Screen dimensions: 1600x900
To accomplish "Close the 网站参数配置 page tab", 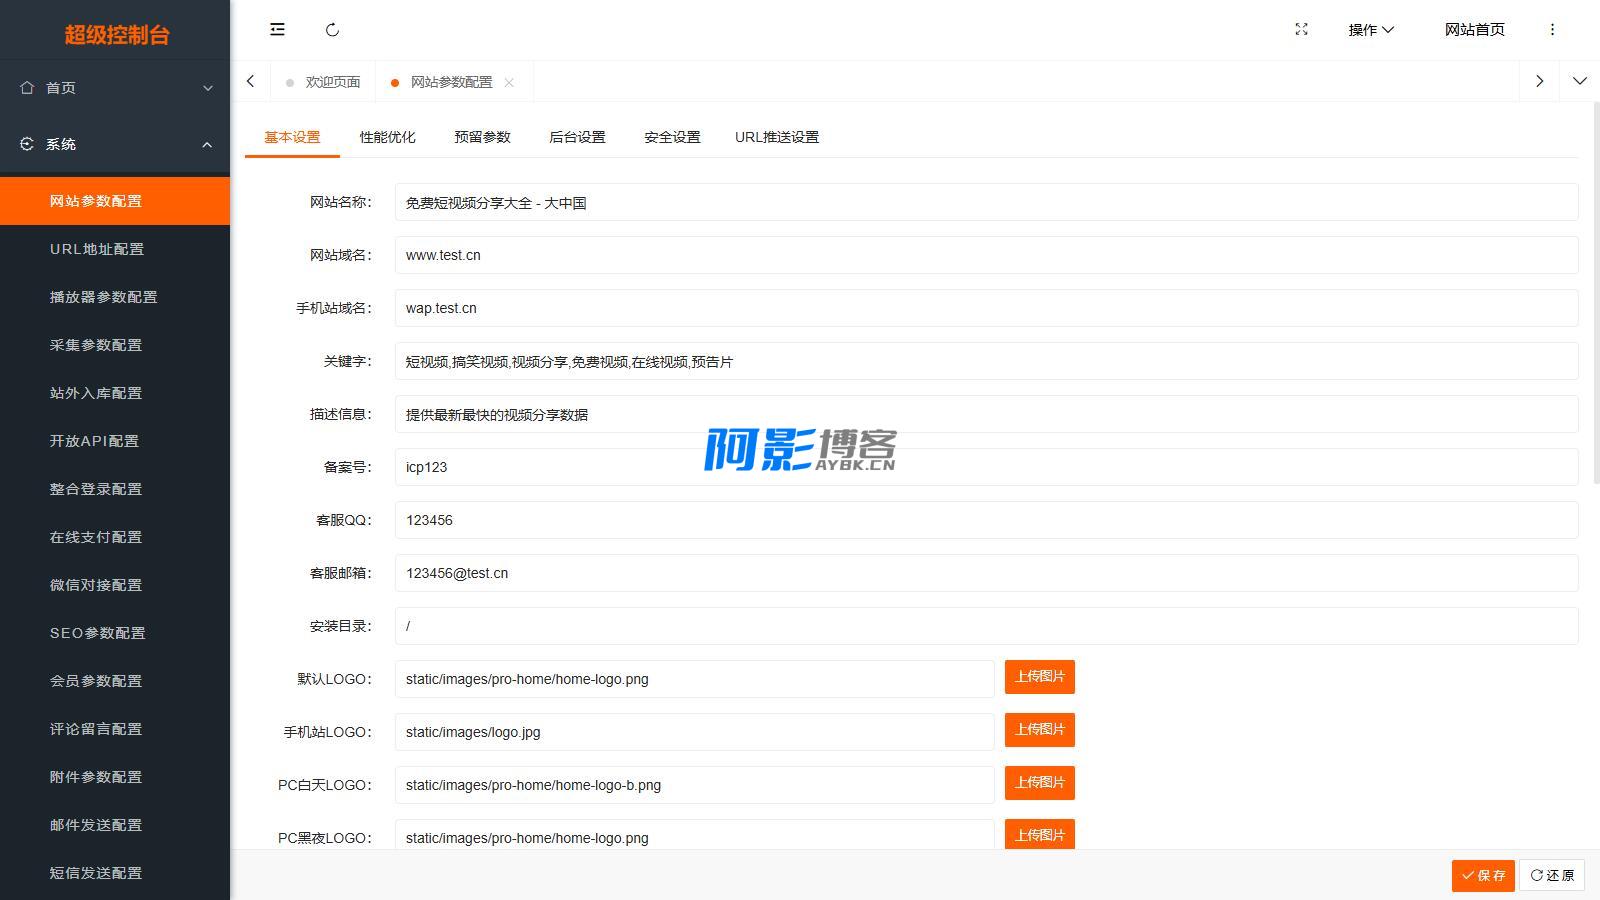I will tap(509, 83).
